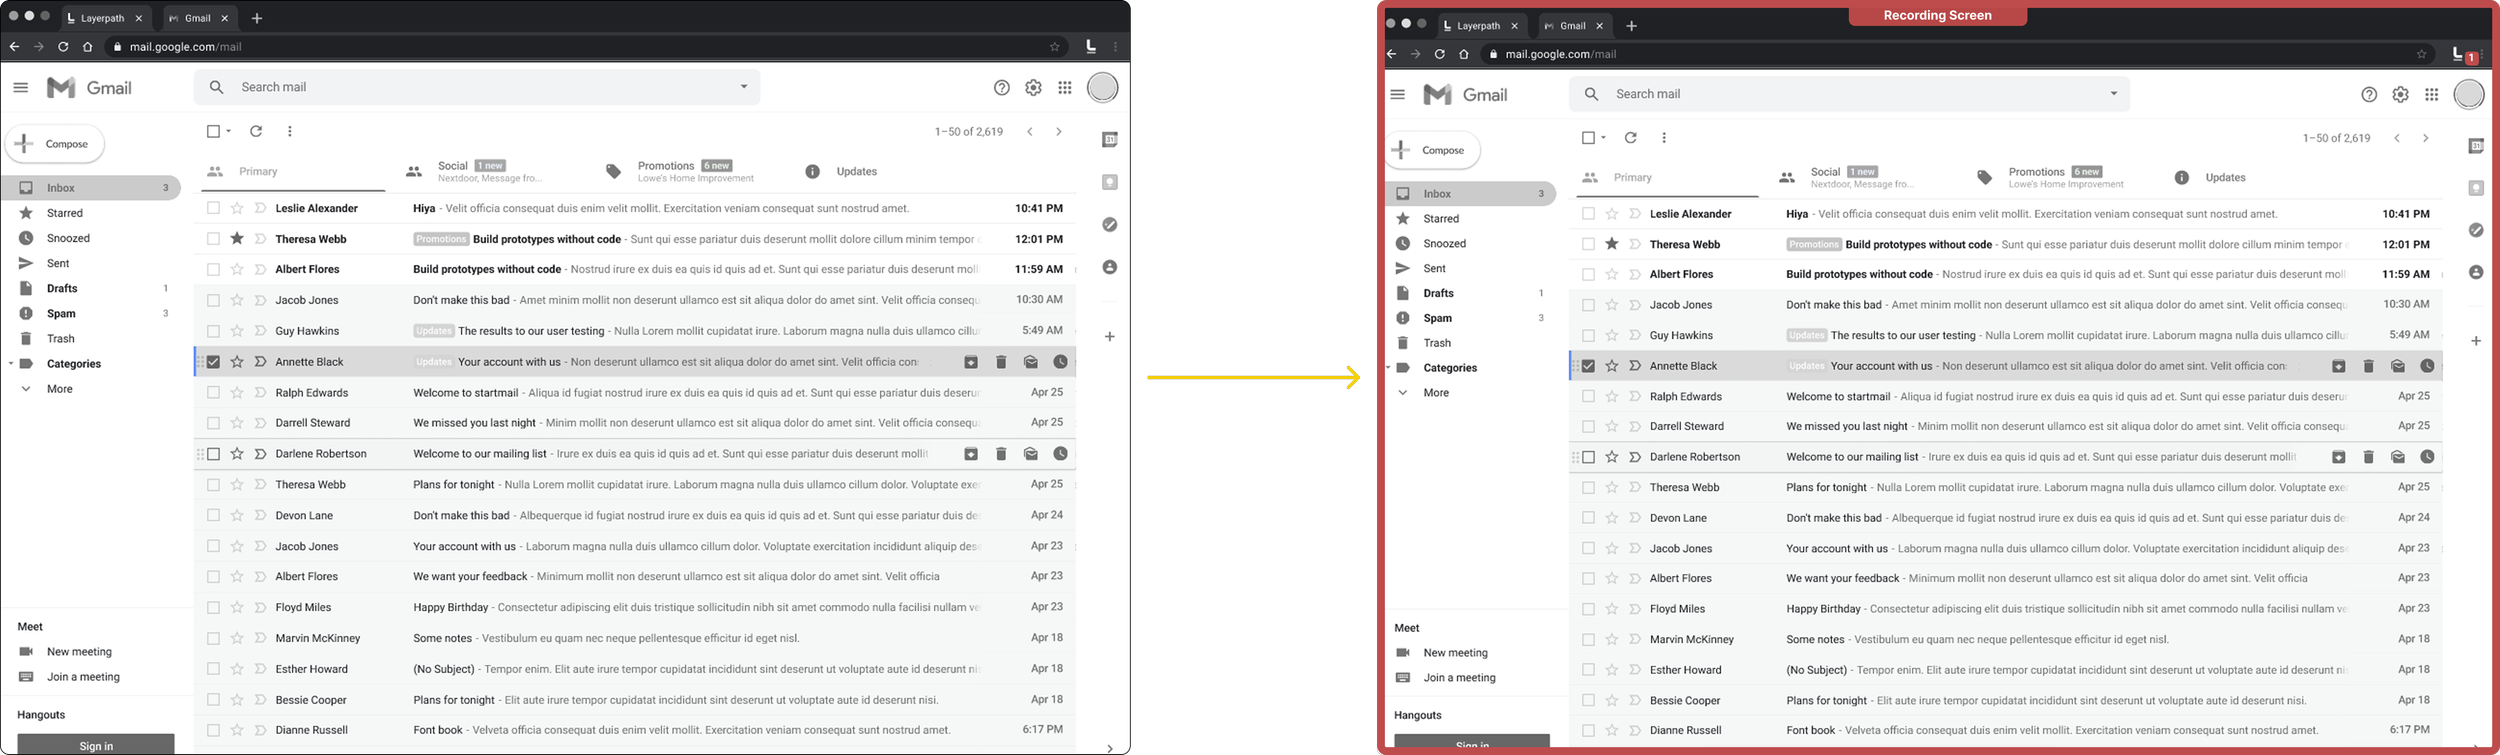The width and height of the screenshot is (2500, 755).
Task: Check the Floyd Miles email checkbox in the recording window
Action: pyautogui.click(x=1588, y=609)
